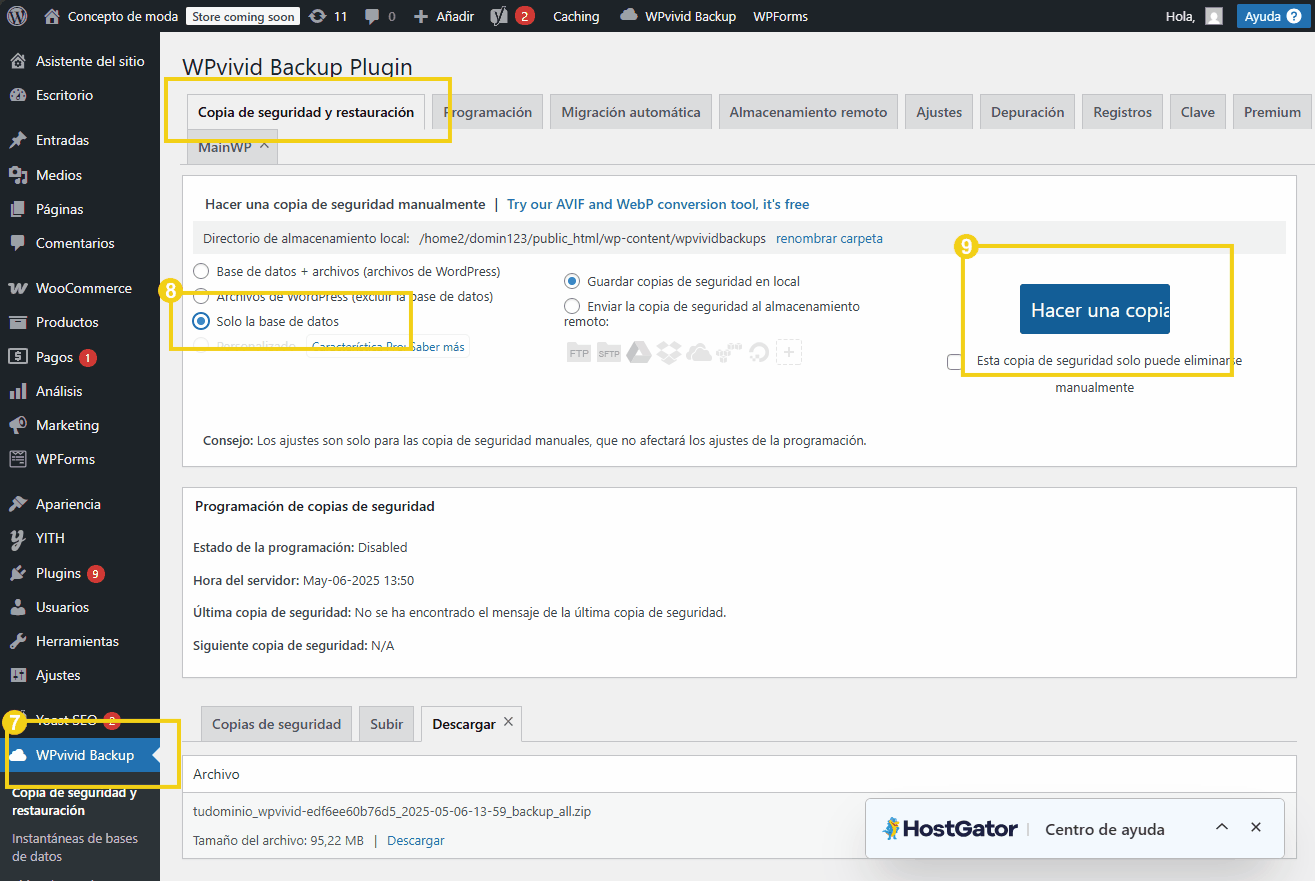Click the home icon for Concepto de moda
Screen dimensions: 1315x881
(52, 16)
